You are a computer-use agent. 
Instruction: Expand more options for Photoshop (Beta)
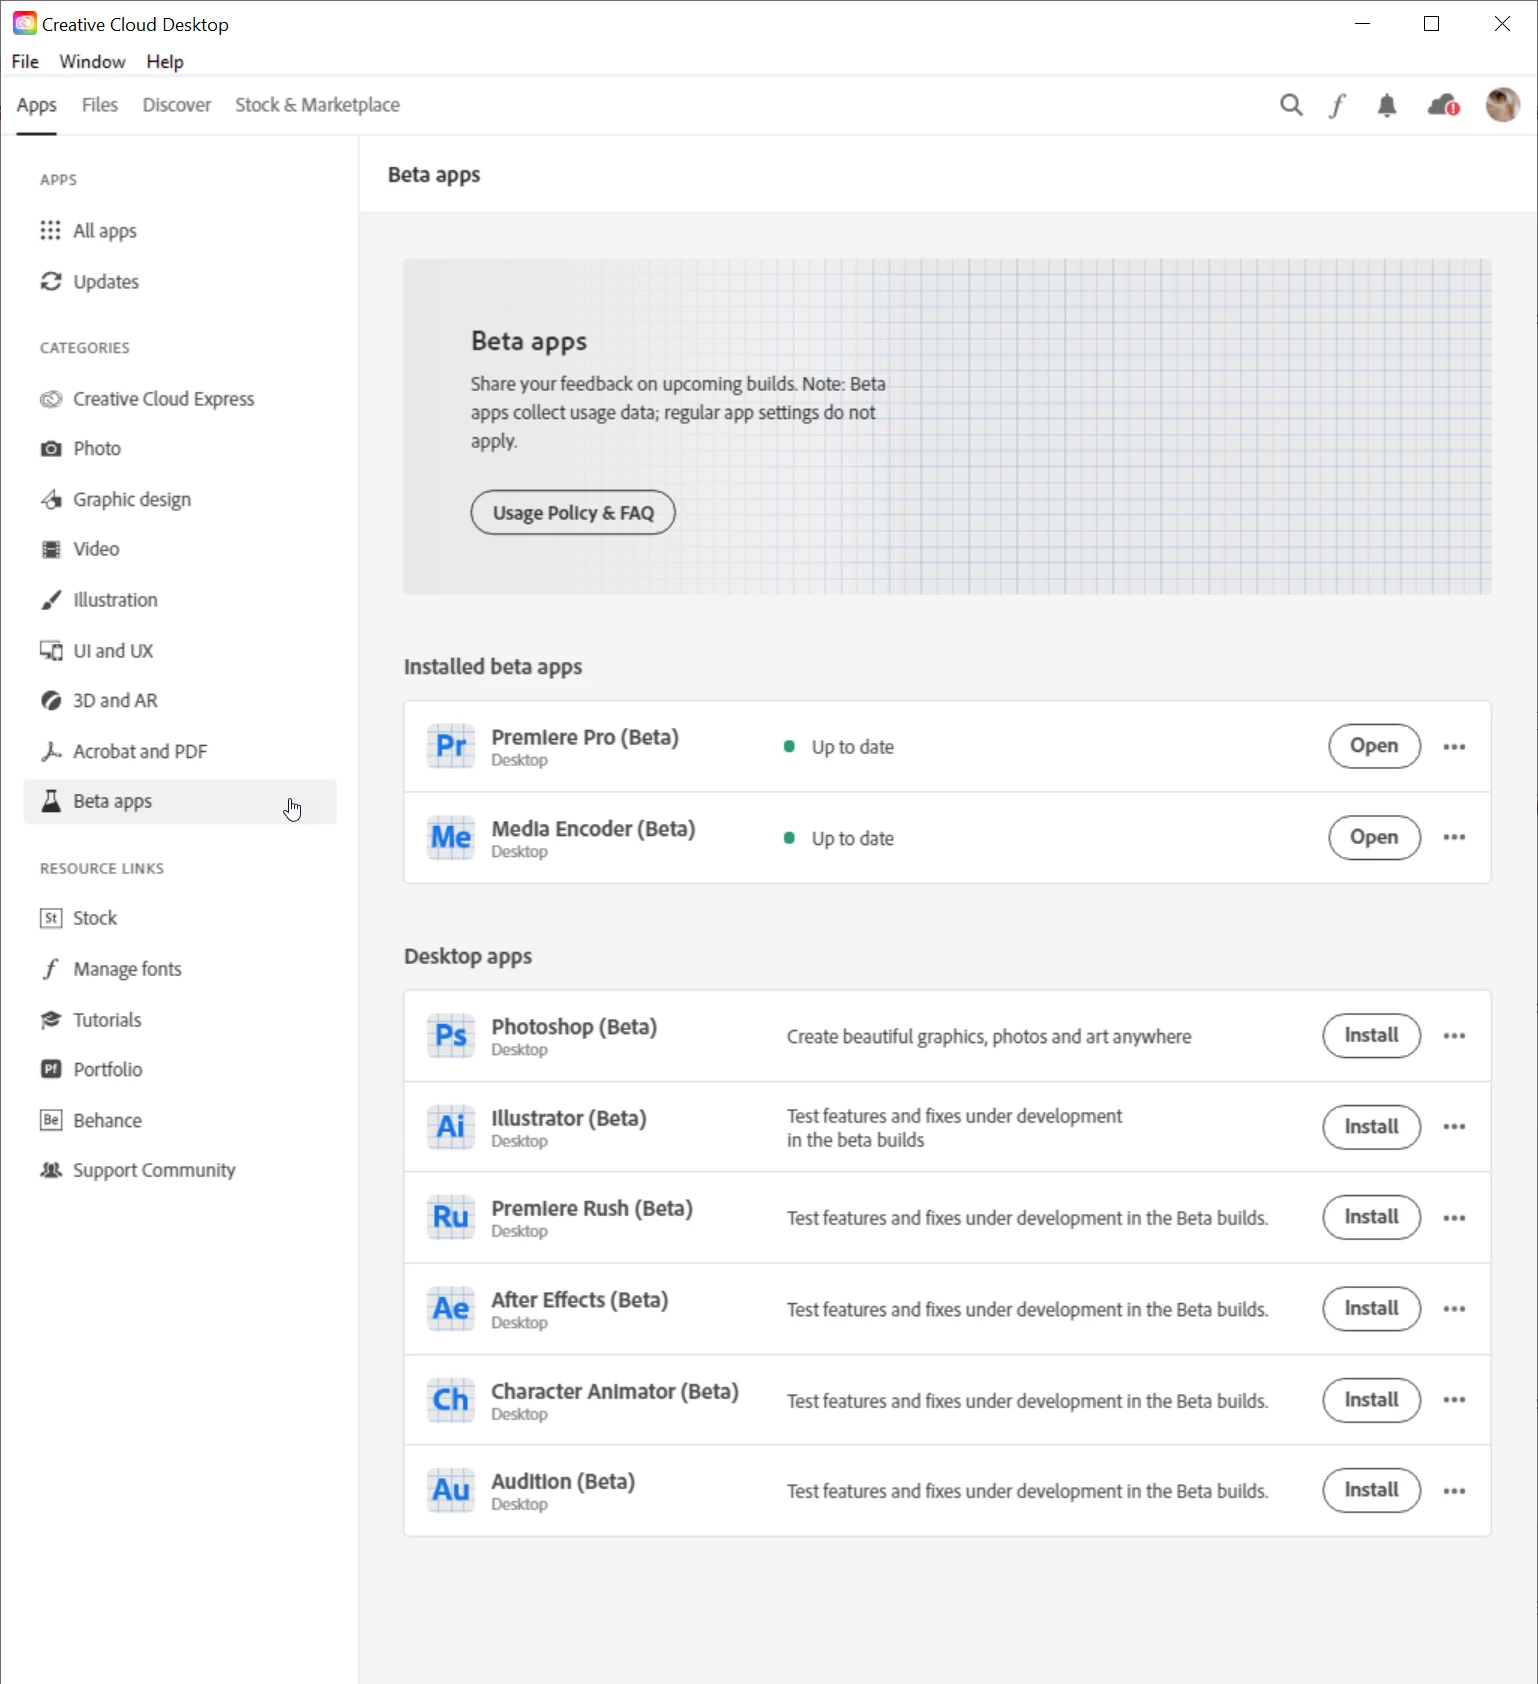pyautogui.click(x=1454, y=1036)
